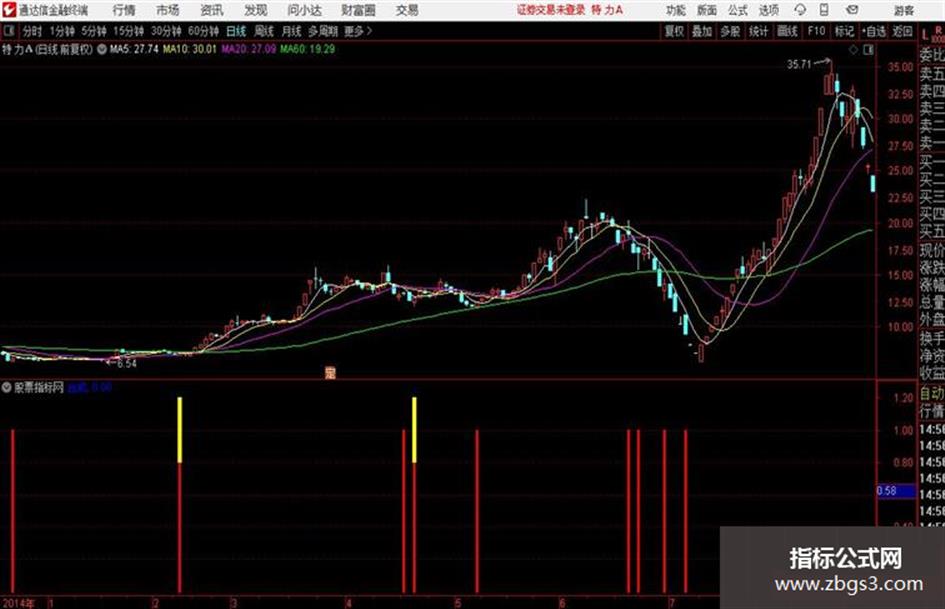
Task: Select the 周线 weekly period tab
Action: [x=264, y=31]
